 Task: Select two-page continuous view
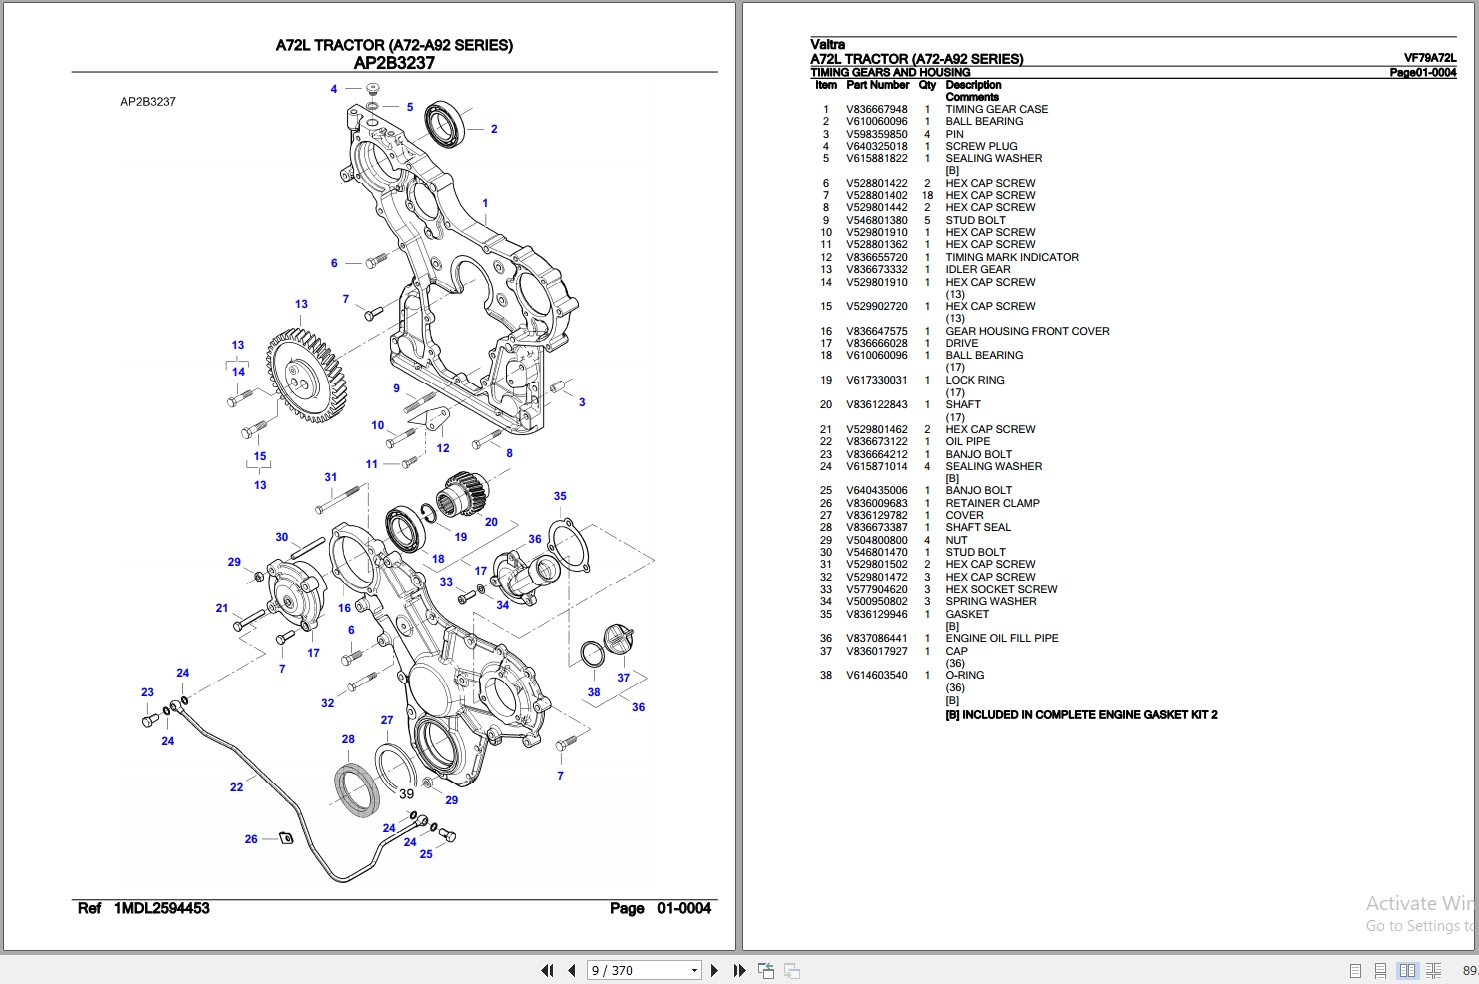[1433, 970]
